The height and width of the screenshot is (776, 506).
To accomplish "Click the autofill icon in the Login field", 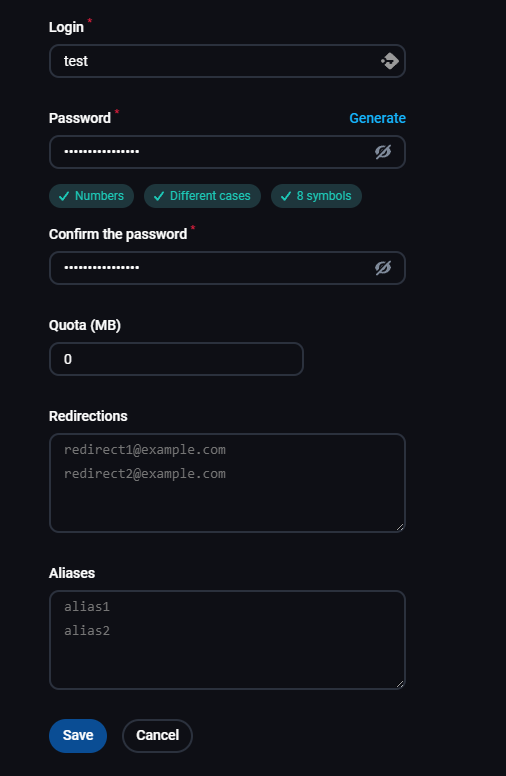I will pyautogui.click(x=390, y=61).
